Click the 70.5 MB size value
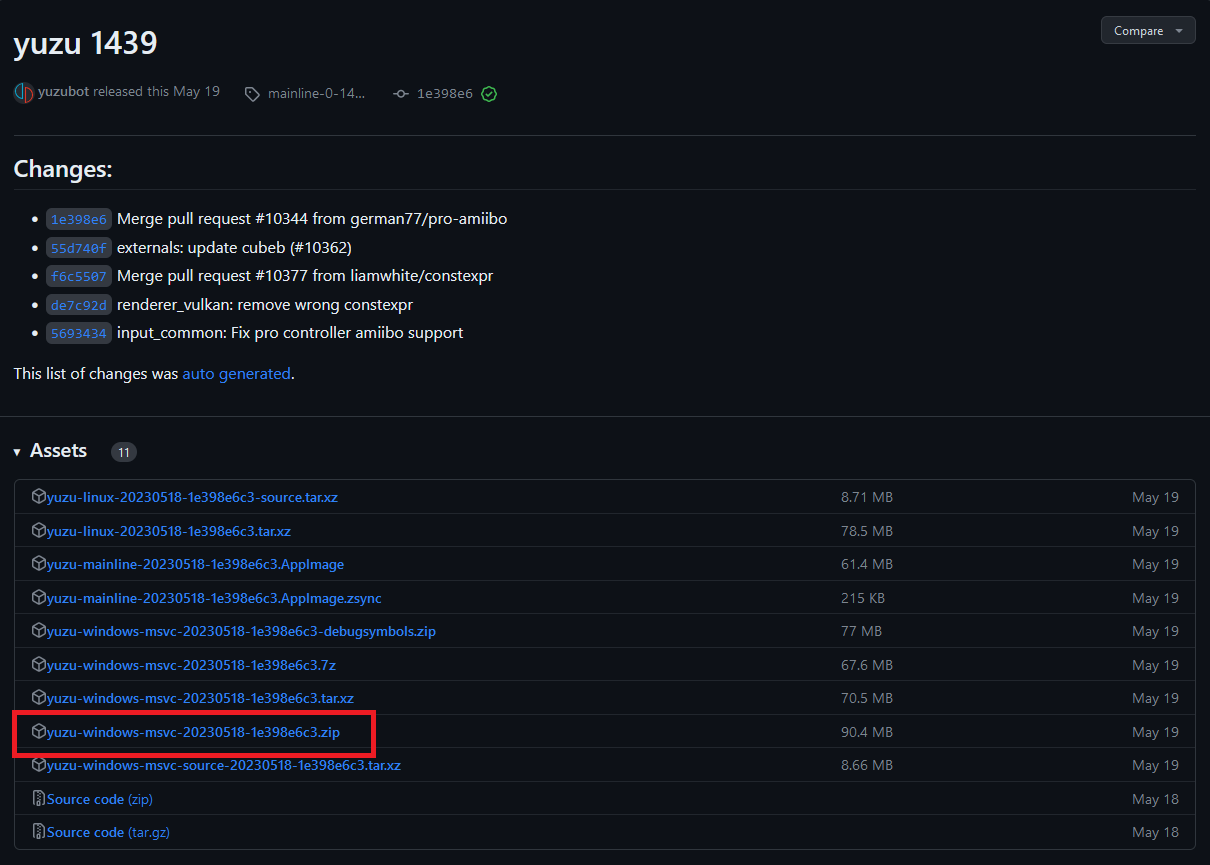Screen dimensions: 1210x865 tap(867, 698)
